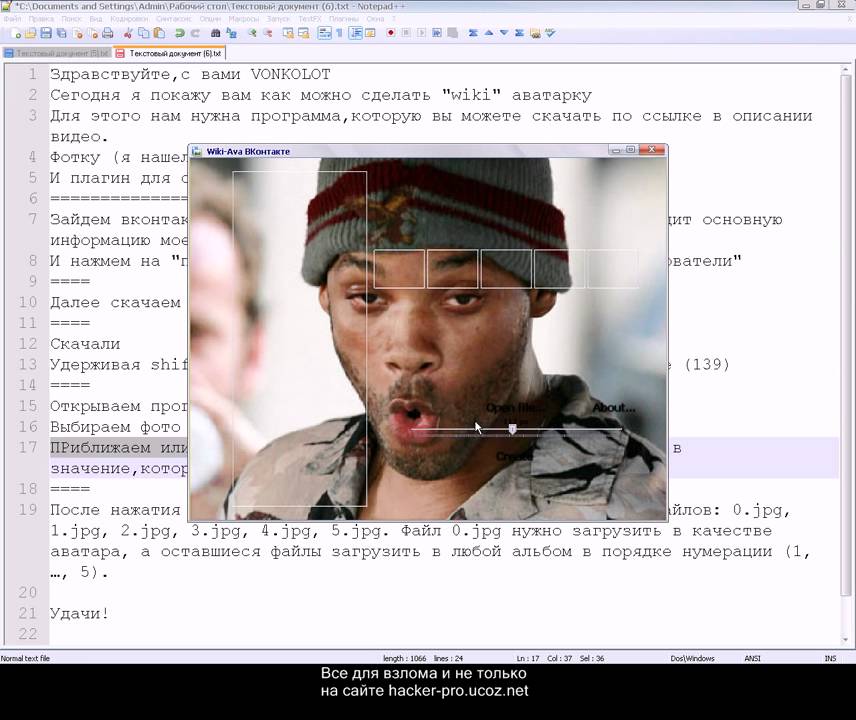Viewport: 856px width, 720px height.
Task: Open the Синтаксис menu
Action: pos(174,19)
